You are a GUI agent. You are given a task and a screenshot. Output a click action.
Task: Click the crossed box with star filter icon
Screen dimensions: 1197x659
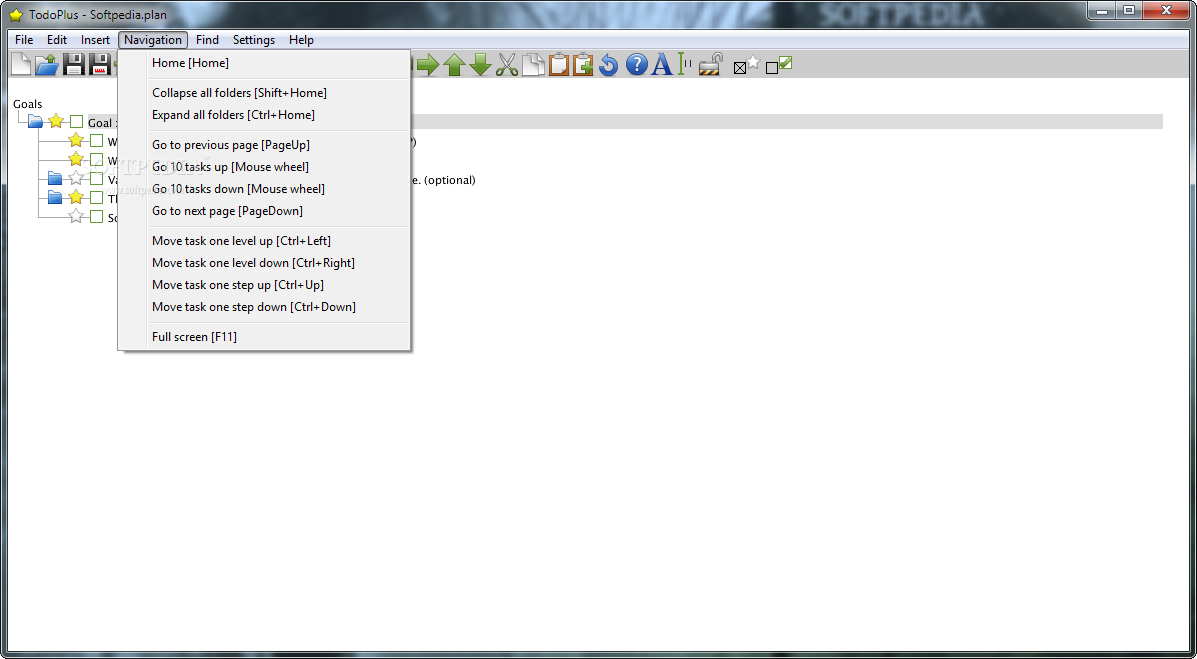747,65
